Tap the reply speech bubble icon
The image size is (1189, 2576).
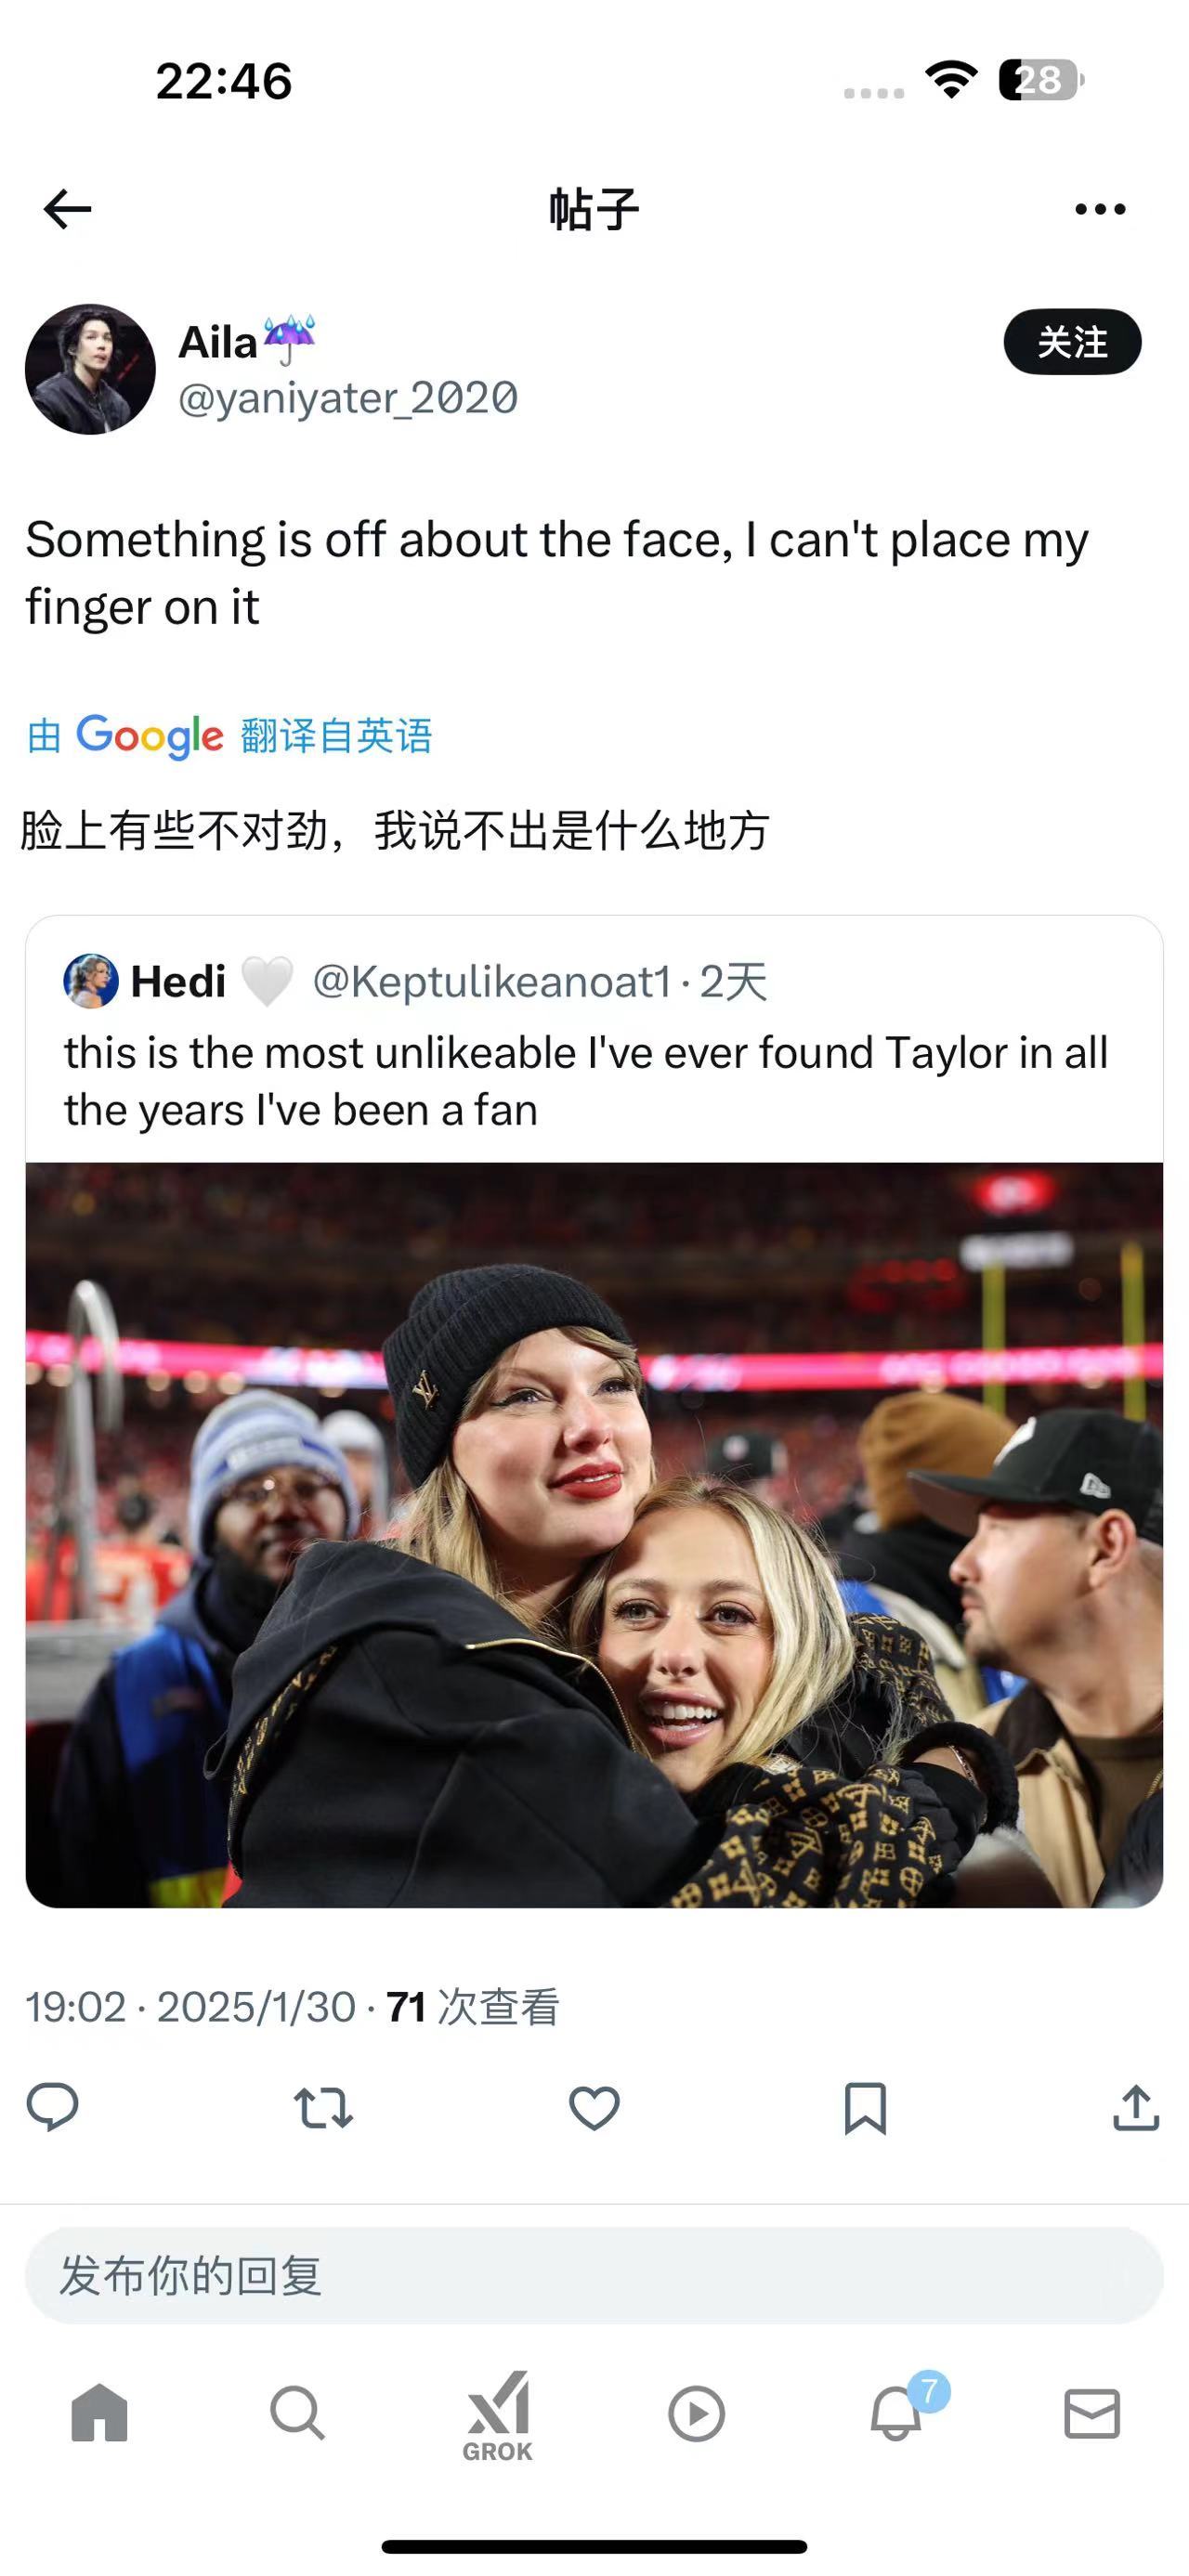click(52, 2107)
